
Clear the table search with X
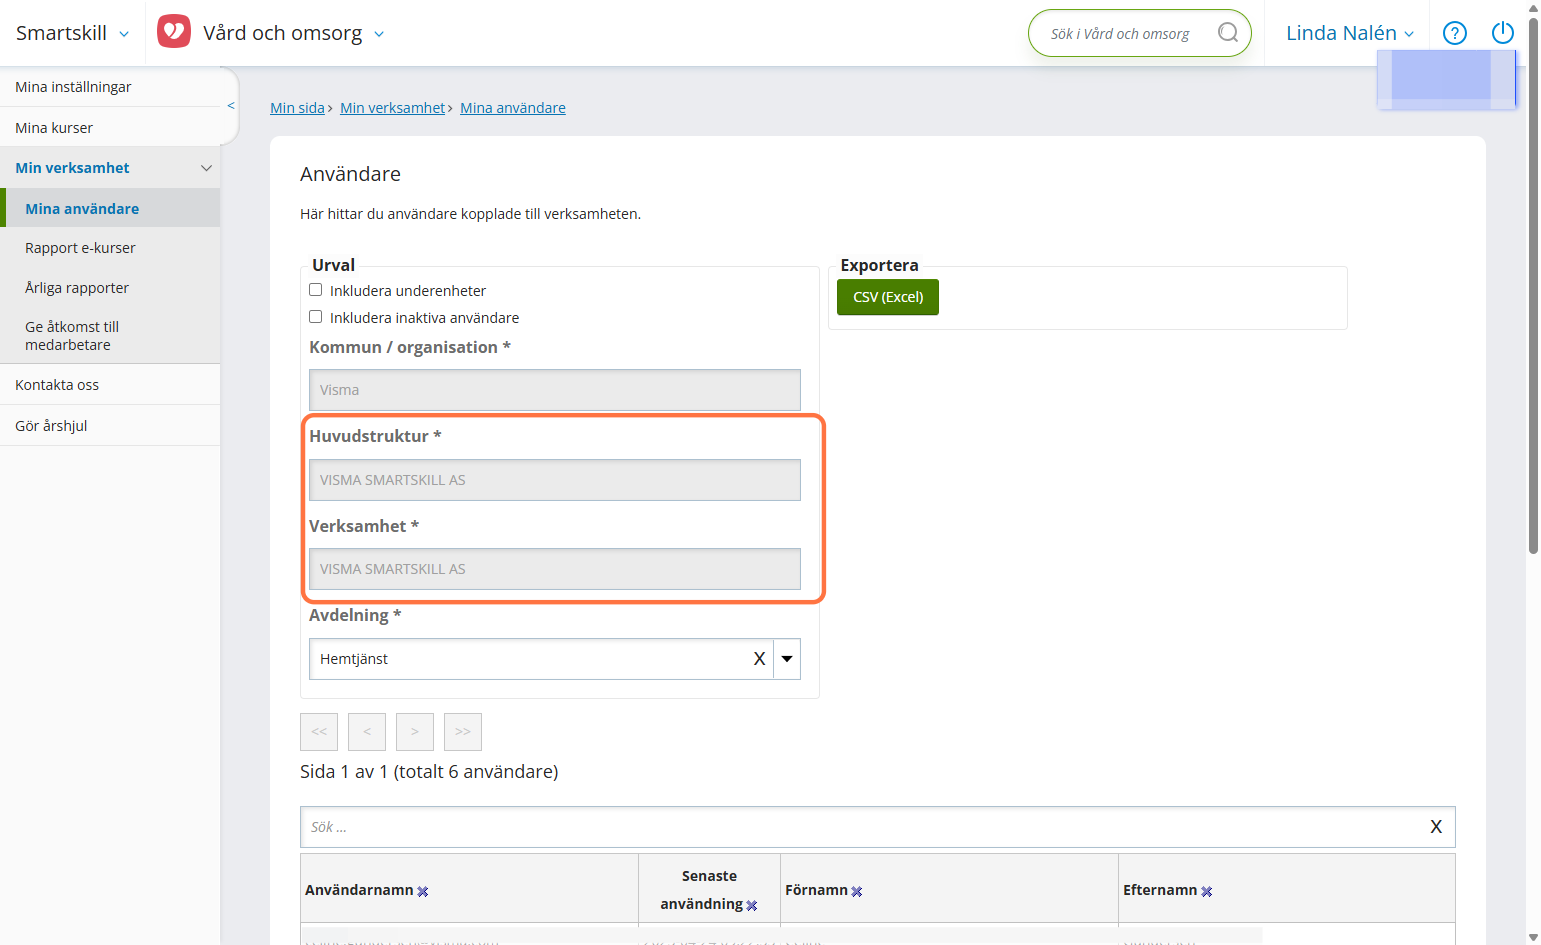click(1436, 827)
